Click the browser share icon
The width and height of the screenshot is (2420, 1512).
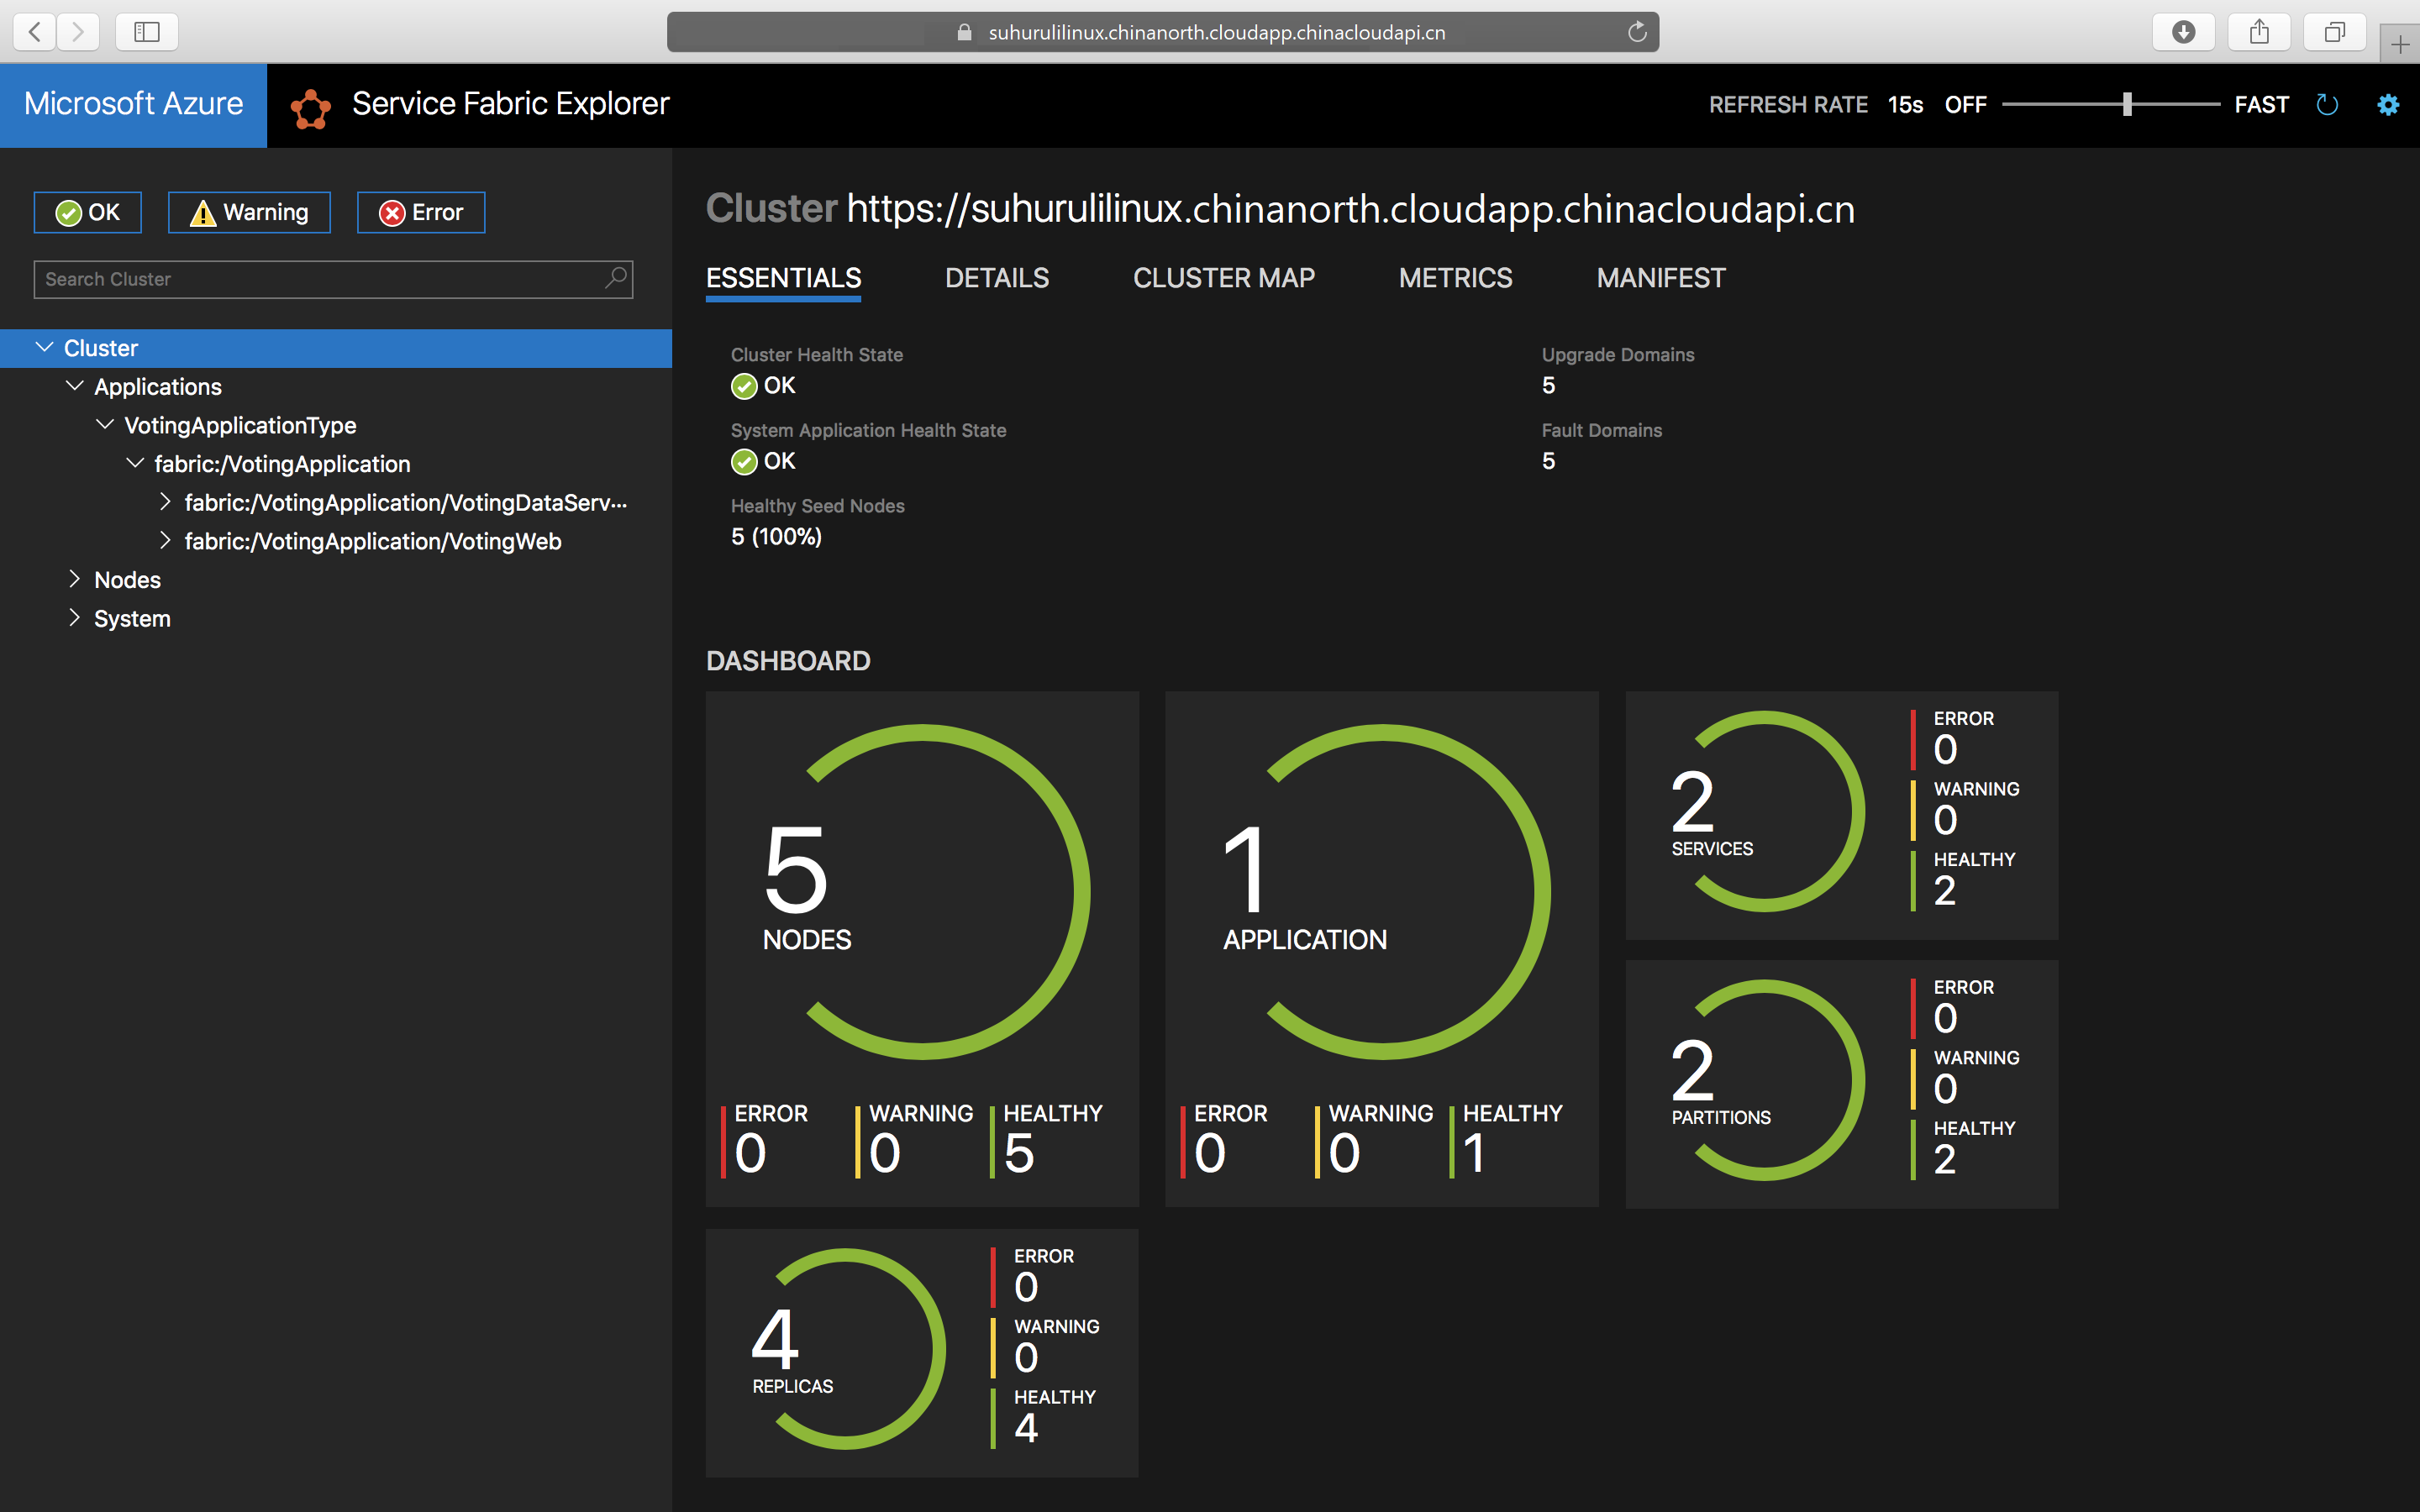(x=2259, y=32)
